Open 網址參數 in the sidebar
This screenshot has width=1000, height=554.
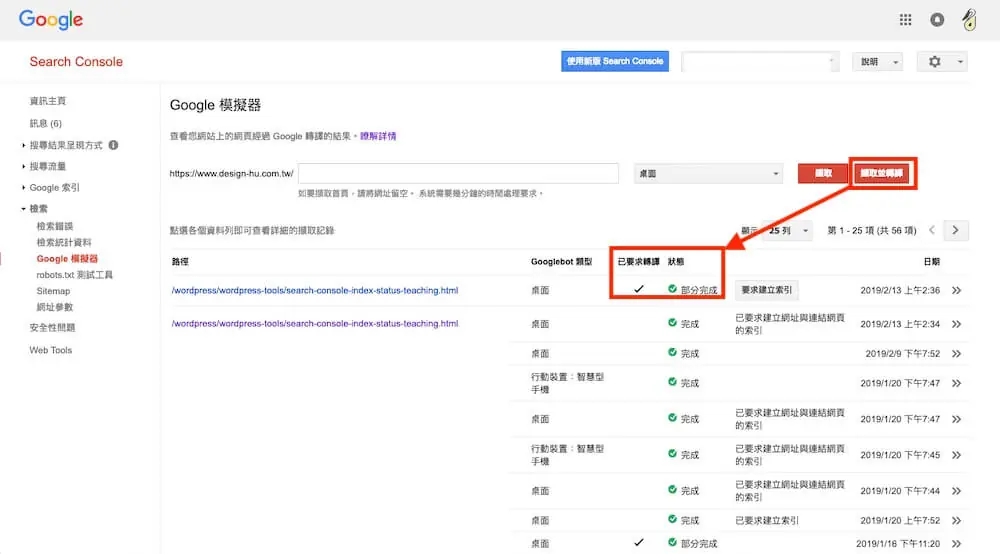[x=55, y=307]
